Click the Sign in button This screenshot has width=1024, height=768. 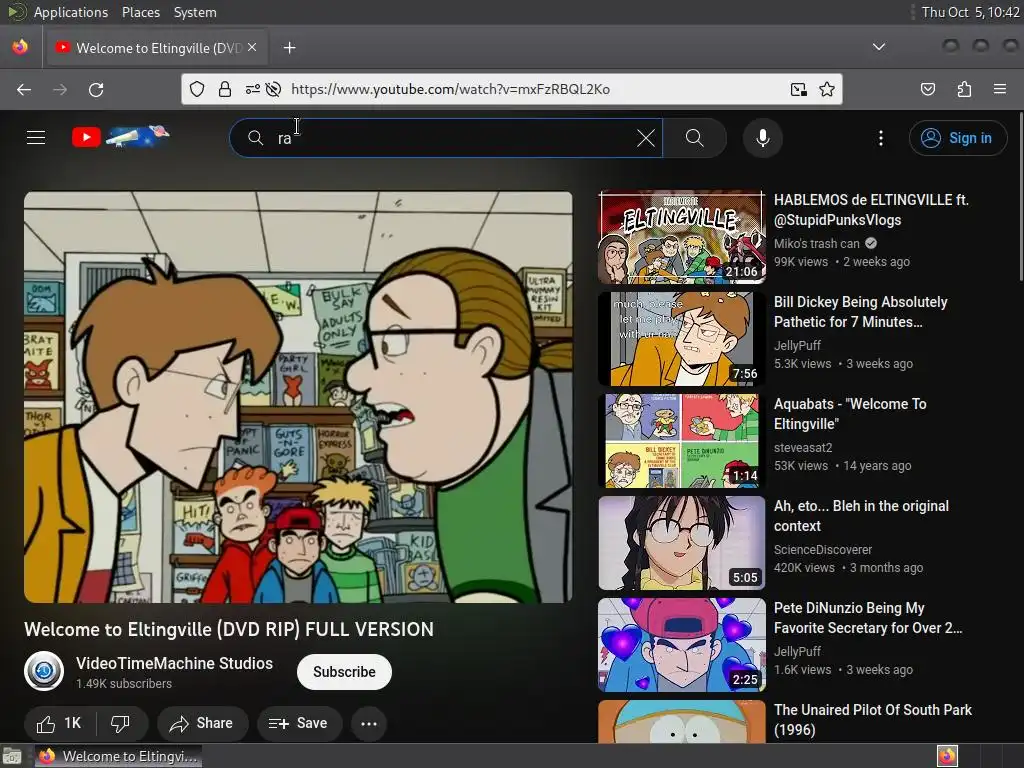(x=957, y=138)
